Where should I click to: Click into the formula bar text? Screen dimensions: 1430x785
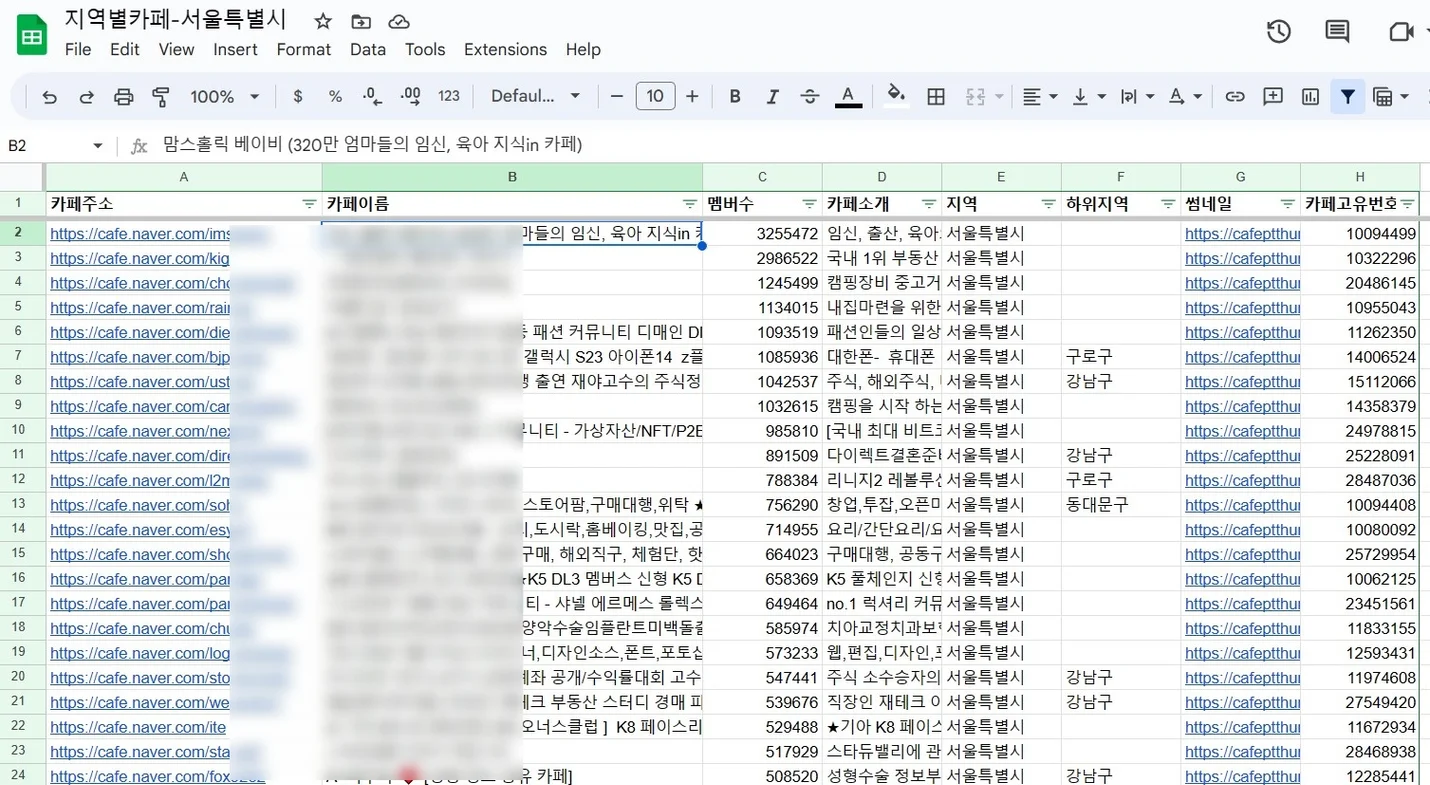click(372, 145)
